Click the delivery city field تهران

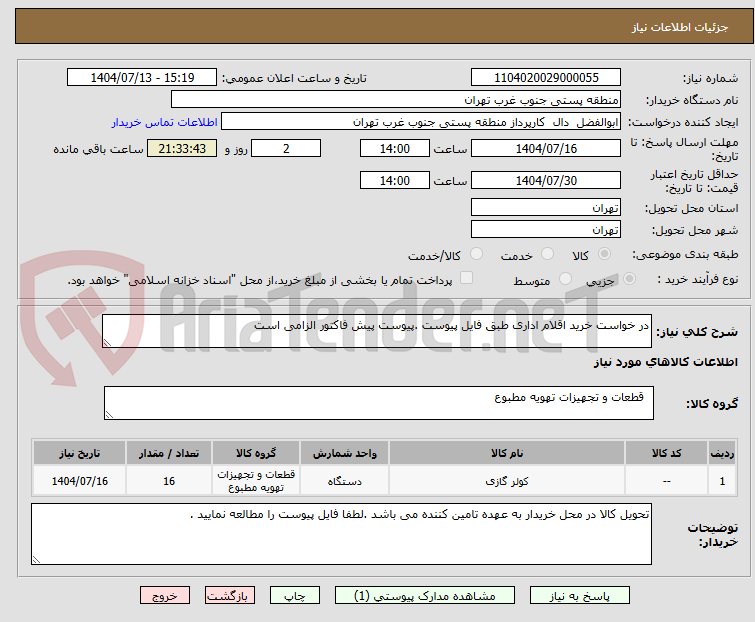click(x=546, y=230)
